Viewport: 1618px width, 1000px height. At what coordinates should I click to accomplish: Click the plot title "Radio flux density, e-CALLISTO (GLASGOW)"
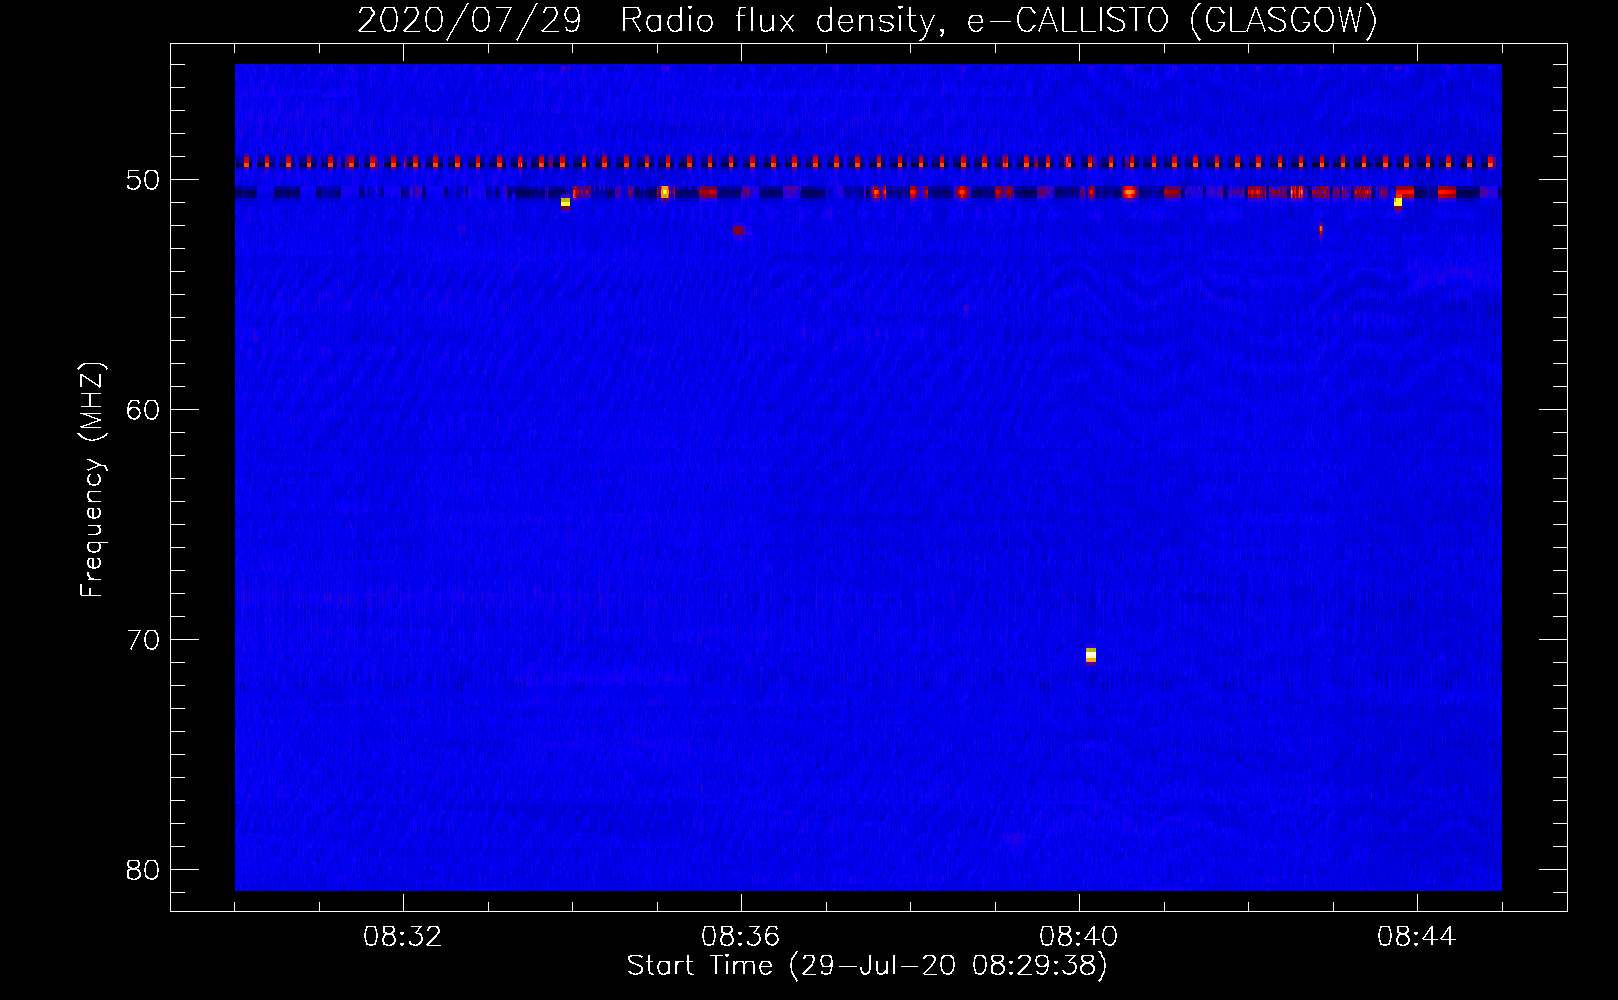coord(999,20)
